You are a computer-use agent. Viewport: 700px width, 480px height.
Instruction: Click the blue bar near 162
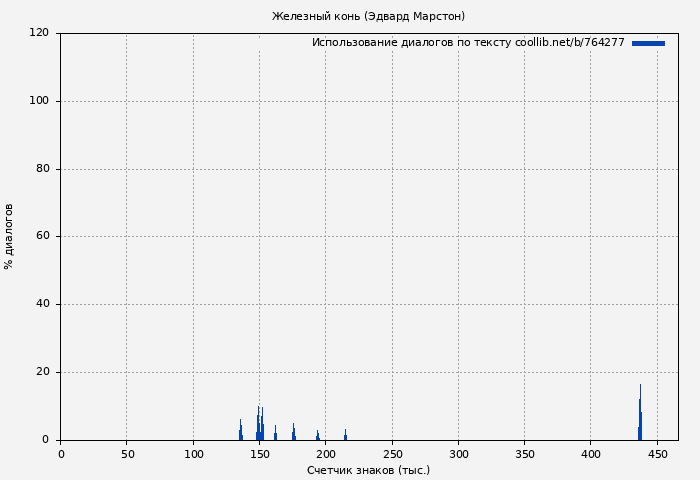coord(275,434)
